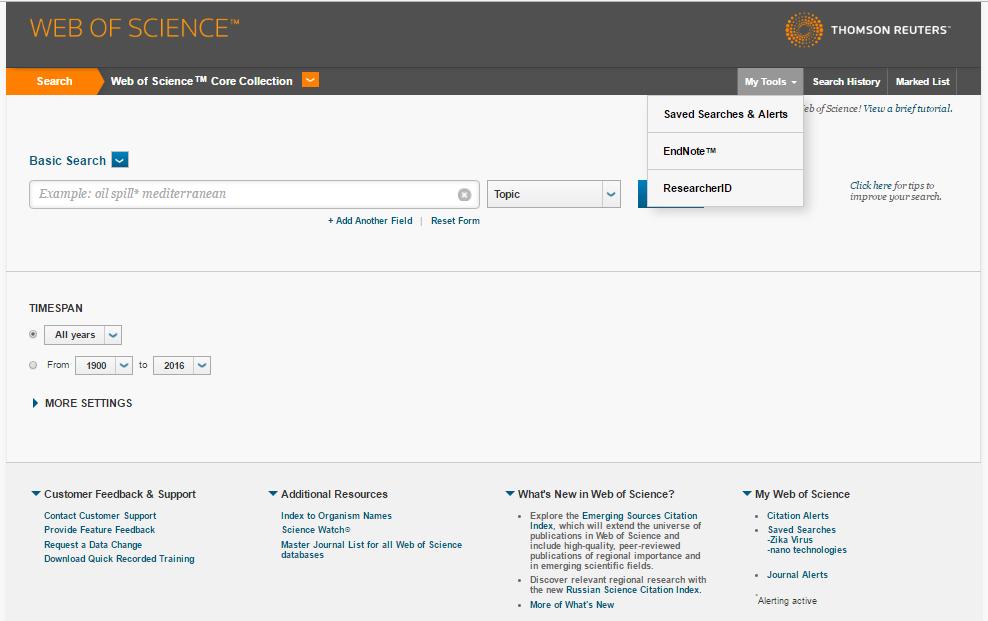Open Search History
Viewport: 988px width, 621px height.
click(846, 82)
